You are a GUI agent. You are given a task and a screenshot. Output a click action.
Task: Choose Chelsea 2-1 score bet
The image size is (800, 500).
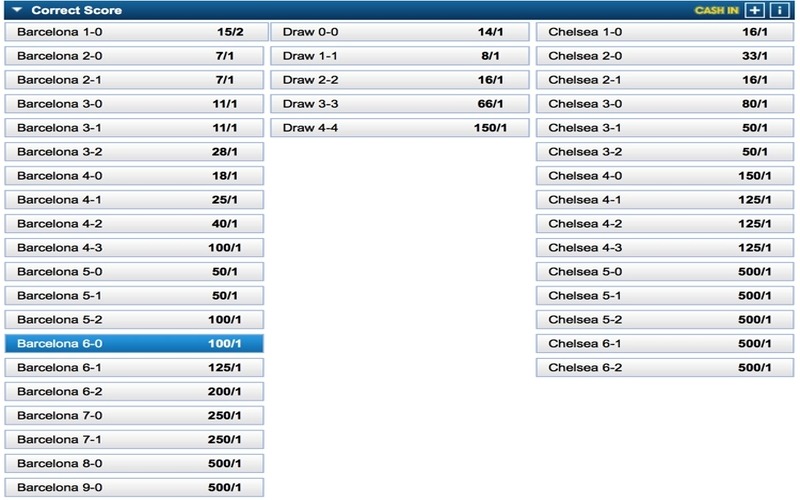click(665, 80)
